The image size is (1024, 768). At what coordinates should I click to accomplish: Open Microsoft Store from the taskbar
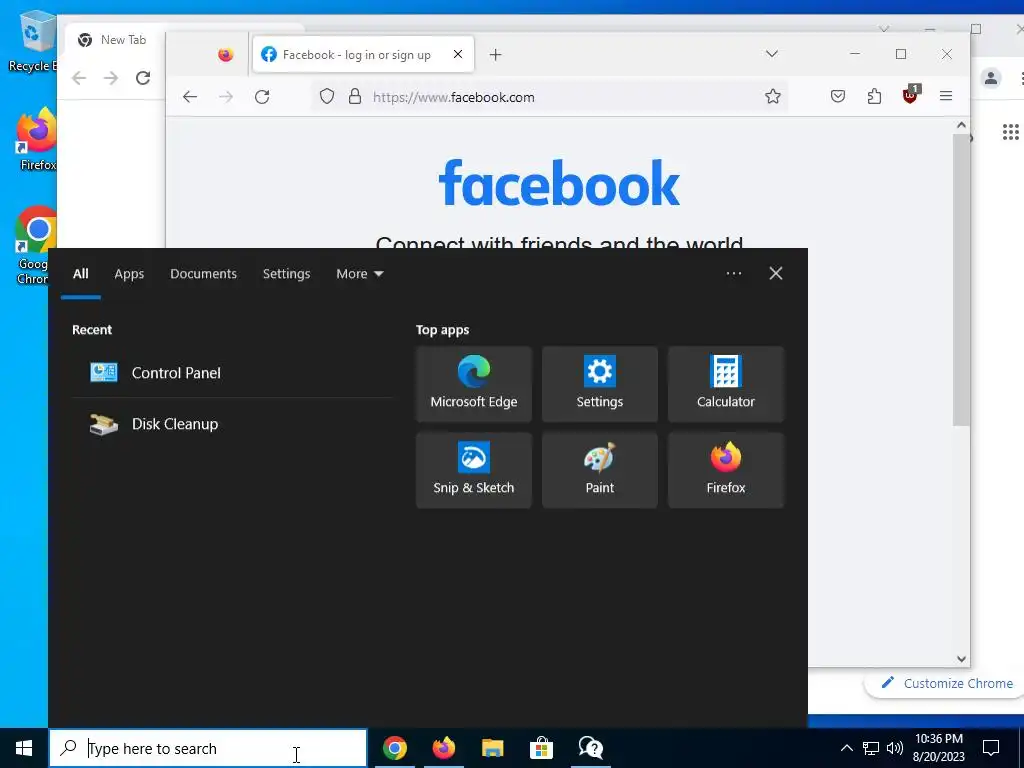(x=541, y=748)
